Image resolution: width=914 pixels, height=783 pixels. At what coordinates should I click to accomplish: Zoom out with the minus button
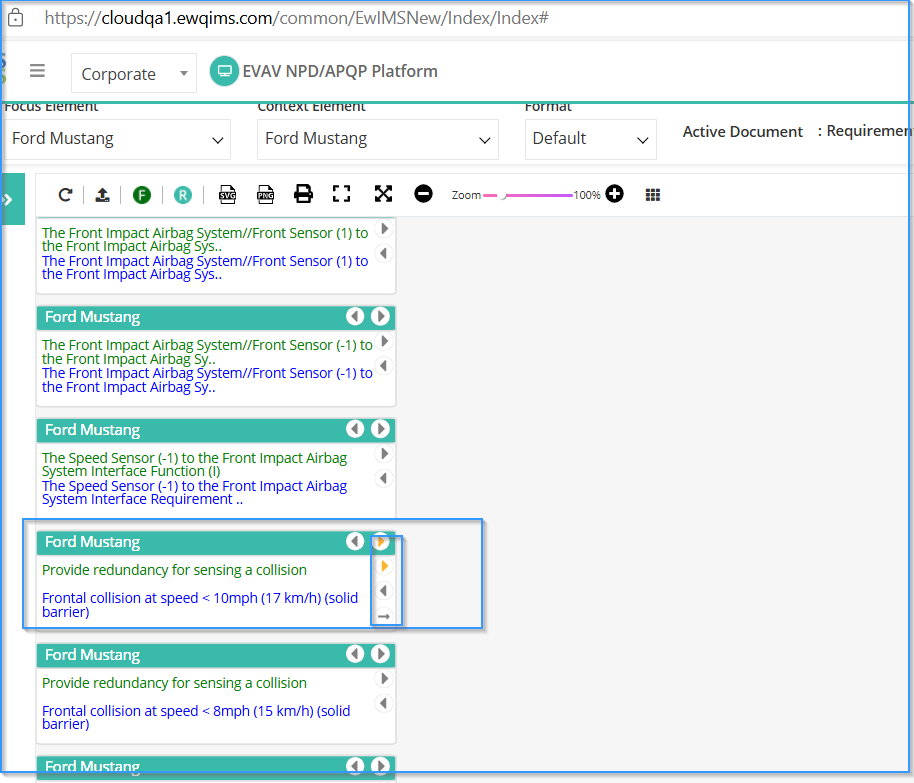pos(423,194)
